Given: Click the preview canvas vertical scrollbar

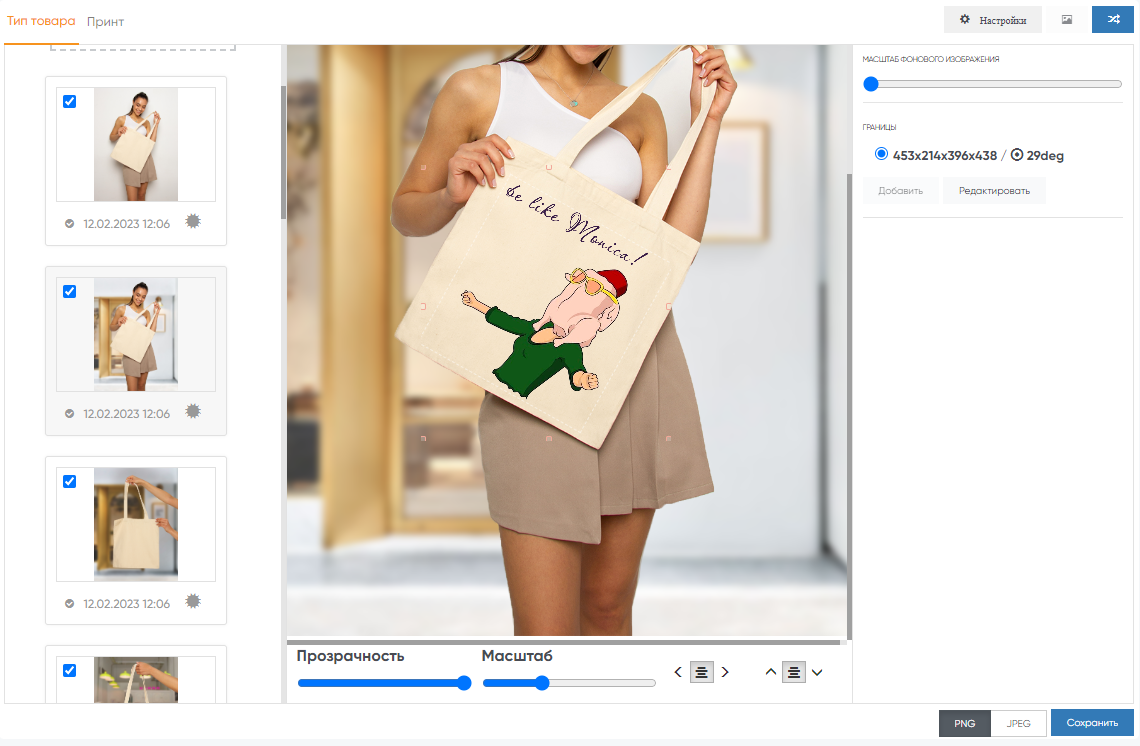Looking at the screenshot, I should pyautogui.click(x=849, y=407).
